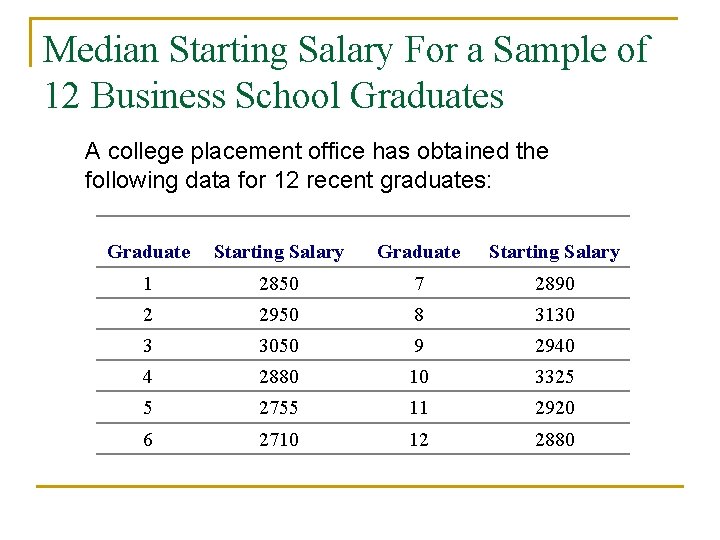Select the salary value 2755

(x=278, y=408)
